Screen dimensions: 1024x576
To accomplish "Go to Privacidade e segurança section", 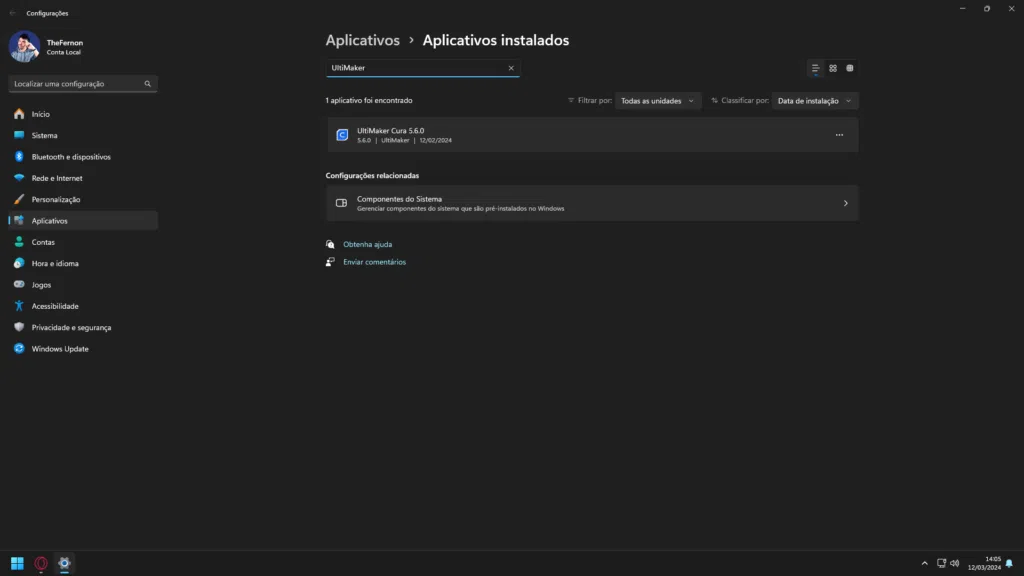I will (x=71, y=327).
